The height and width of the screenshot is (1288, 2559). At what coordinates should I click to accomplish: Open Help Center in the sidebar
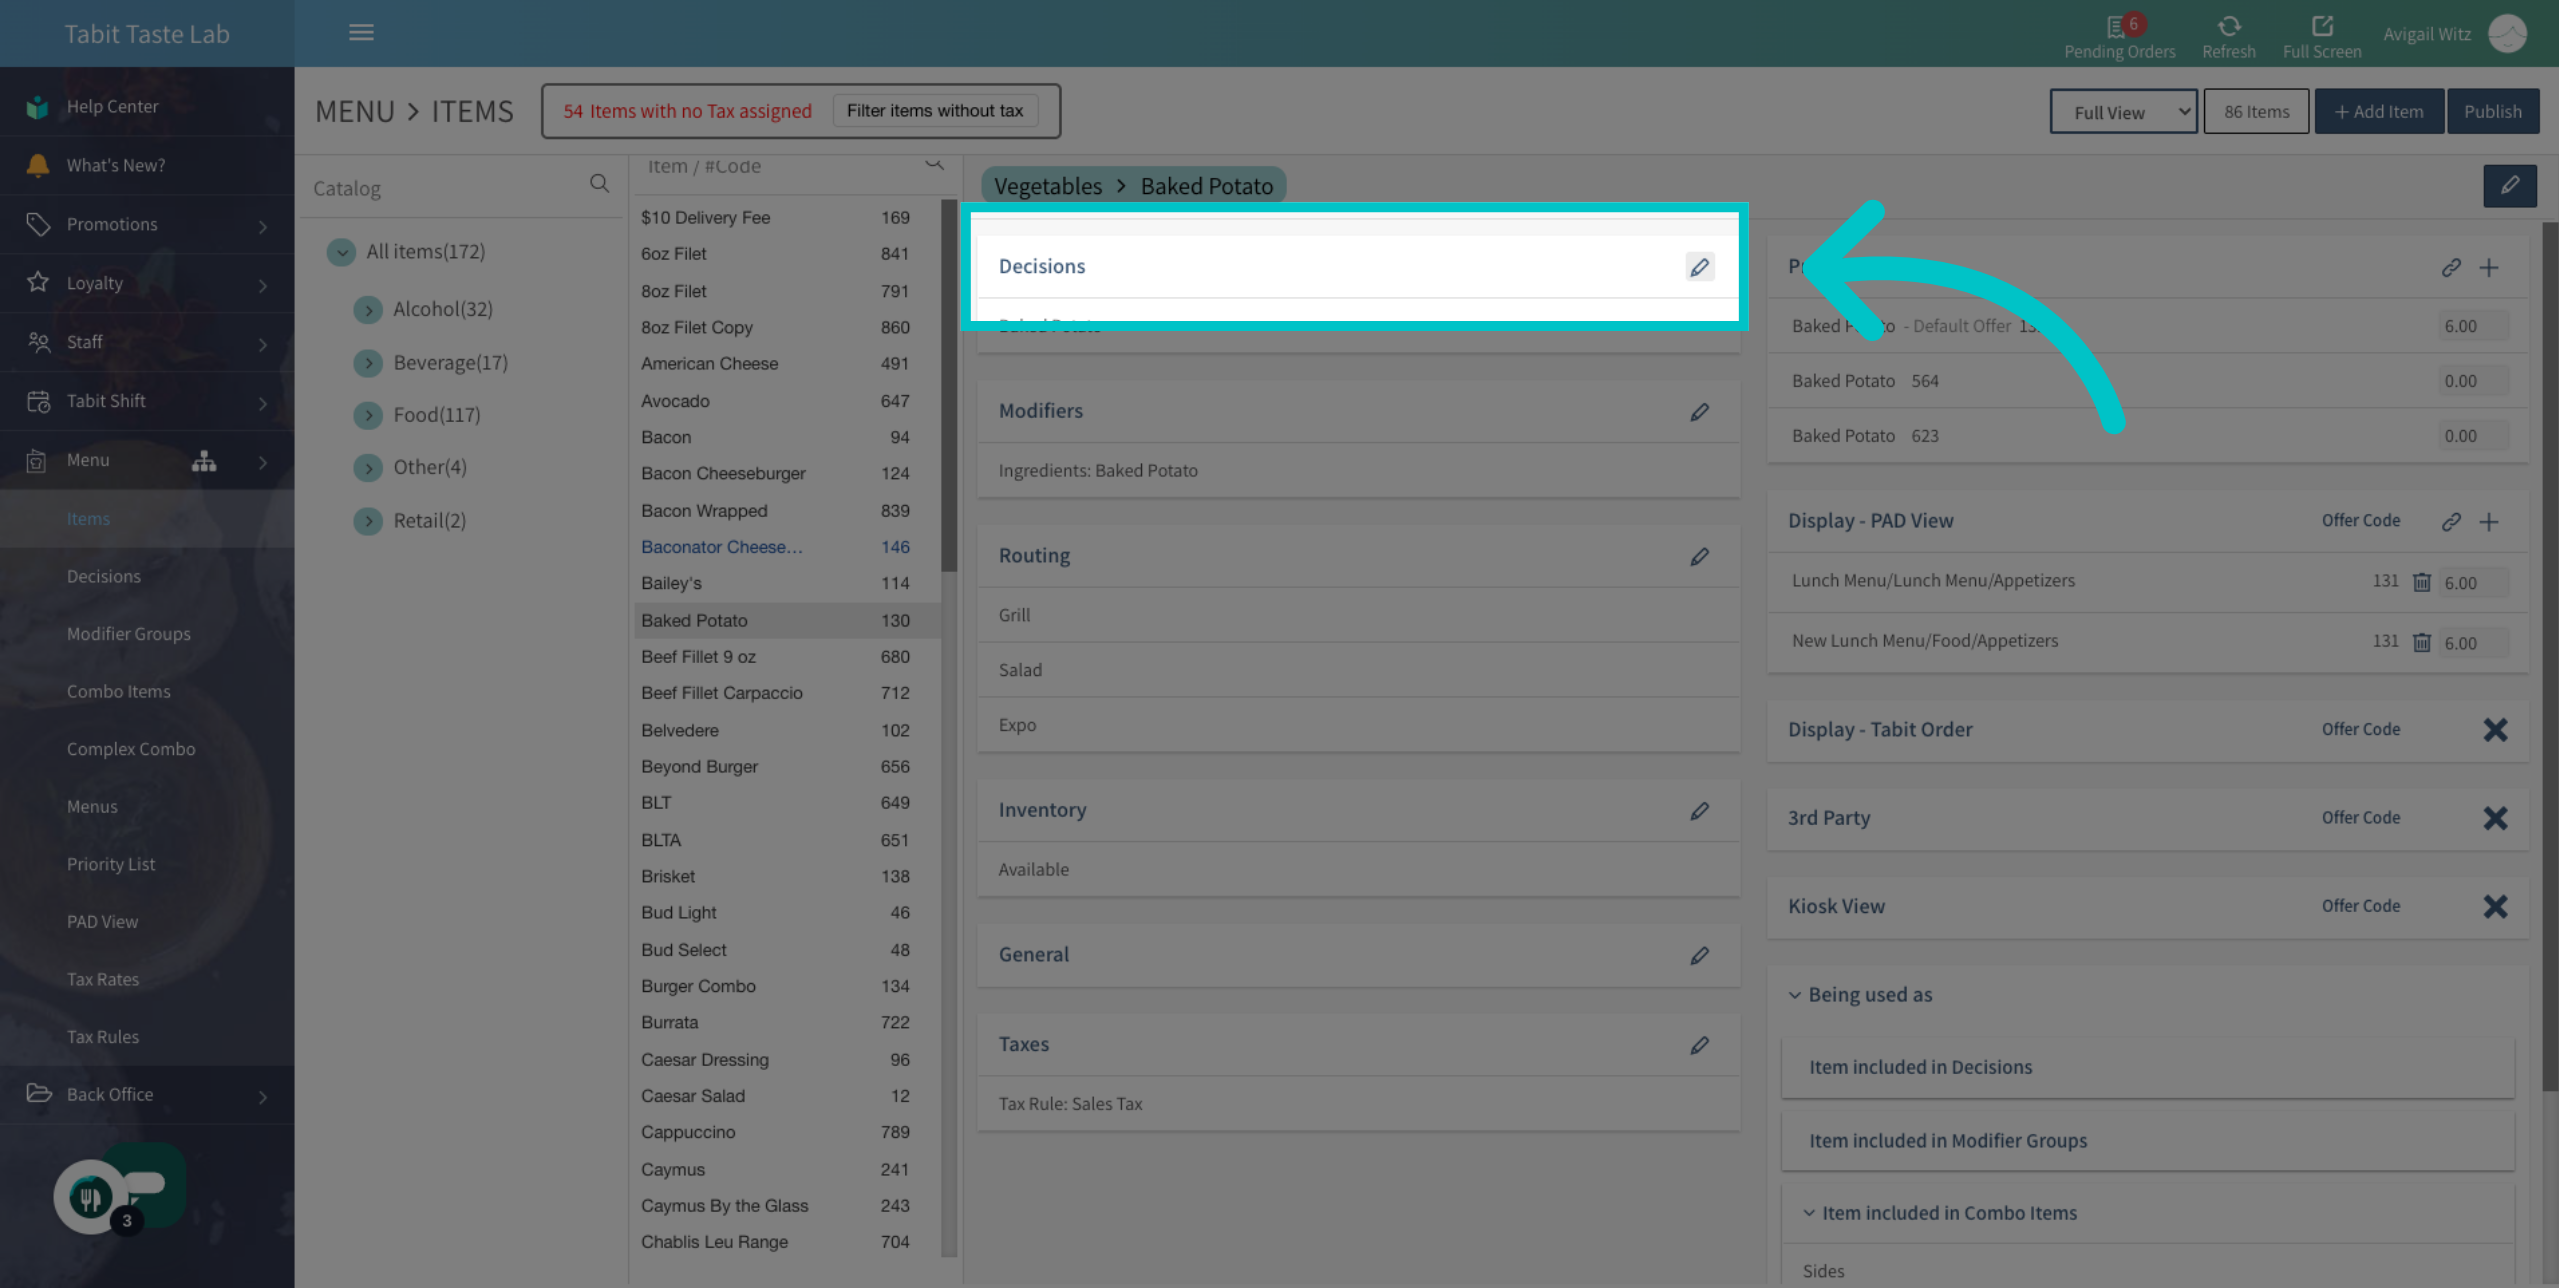click(147, 107)
